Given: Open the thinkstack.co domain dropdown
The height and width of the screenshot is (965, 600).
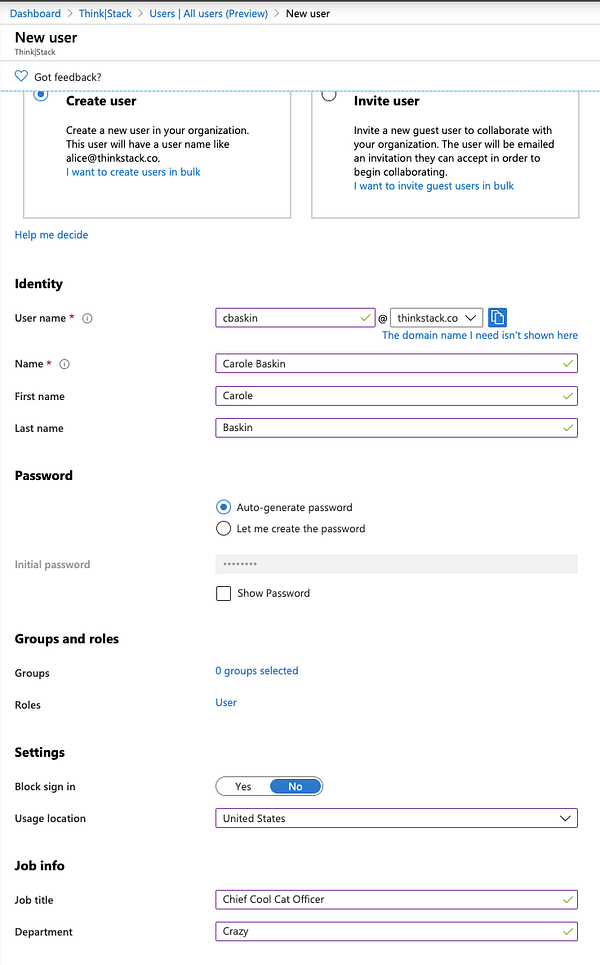Looking at the screenshot, I should tap(436, 318).
